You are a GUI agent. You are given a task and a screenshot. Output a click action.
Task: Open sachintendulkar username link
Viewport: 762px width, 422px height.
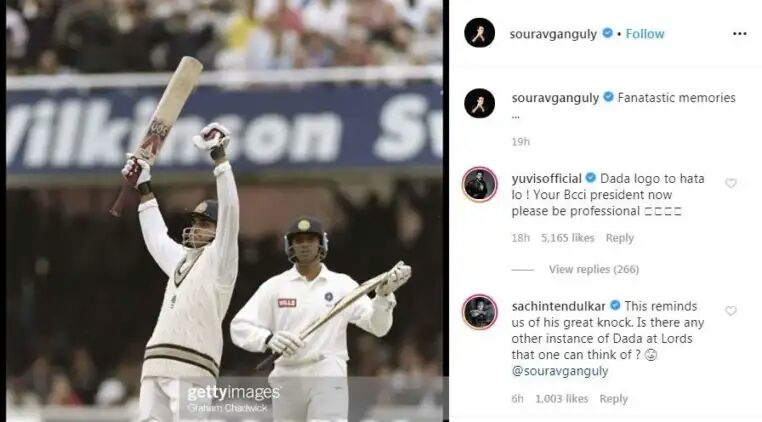558,306
